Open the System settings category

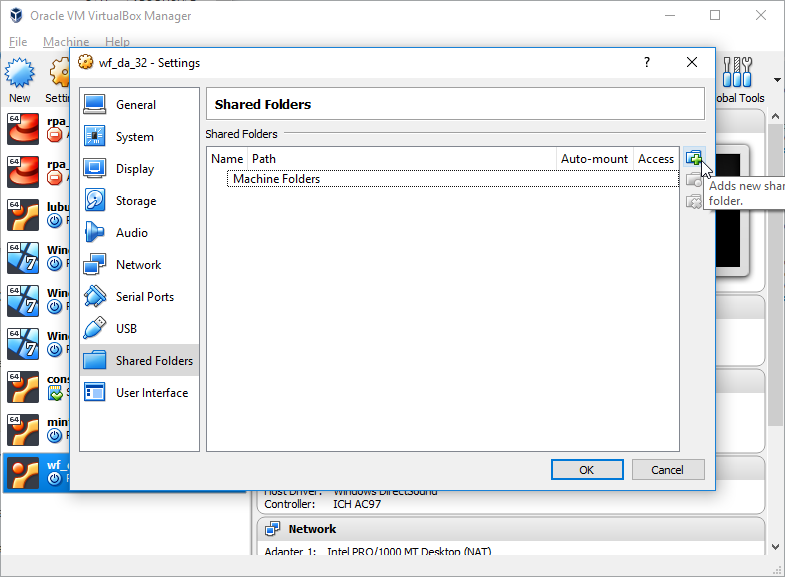point(139,137)
